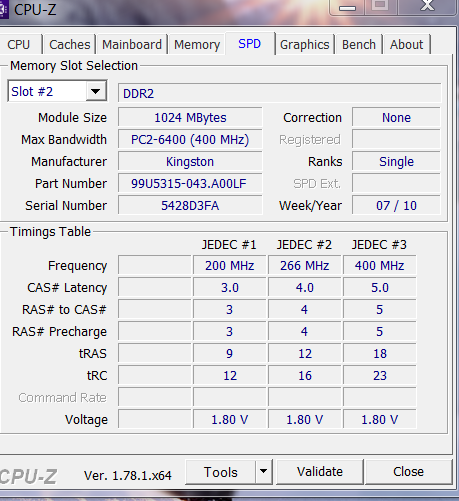
Task: Click the DDR2 memory type field
Action: click(279, 93)
